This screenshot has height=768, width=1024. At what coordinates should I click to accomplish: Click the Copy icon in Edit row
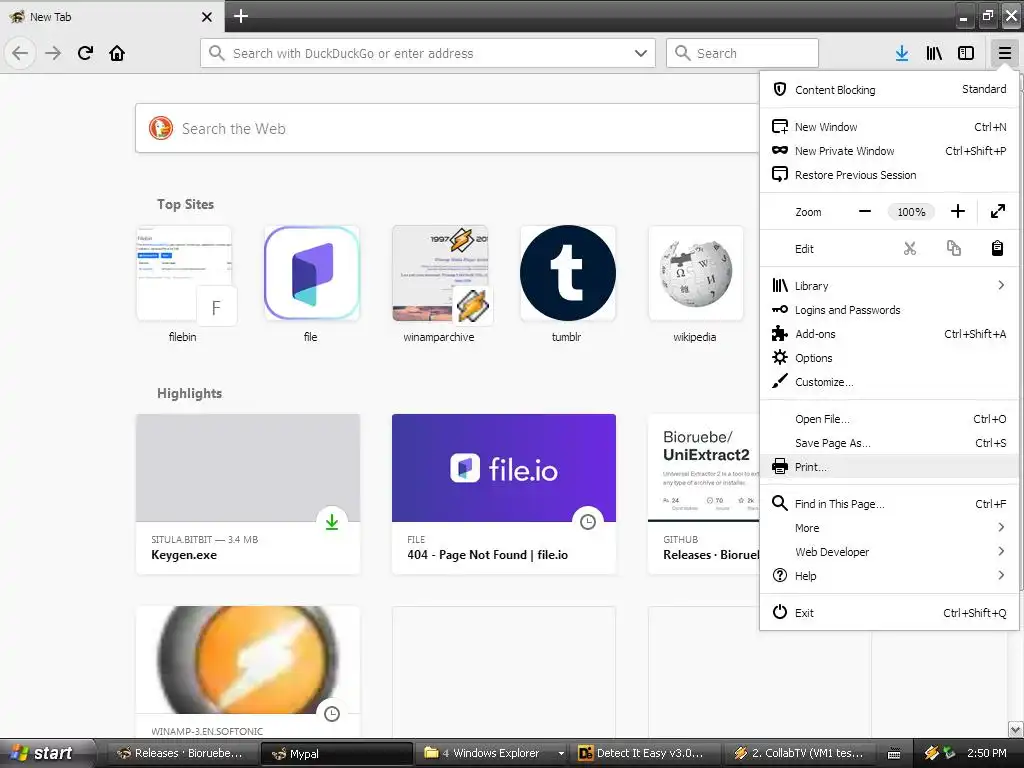tap(953, 248)
